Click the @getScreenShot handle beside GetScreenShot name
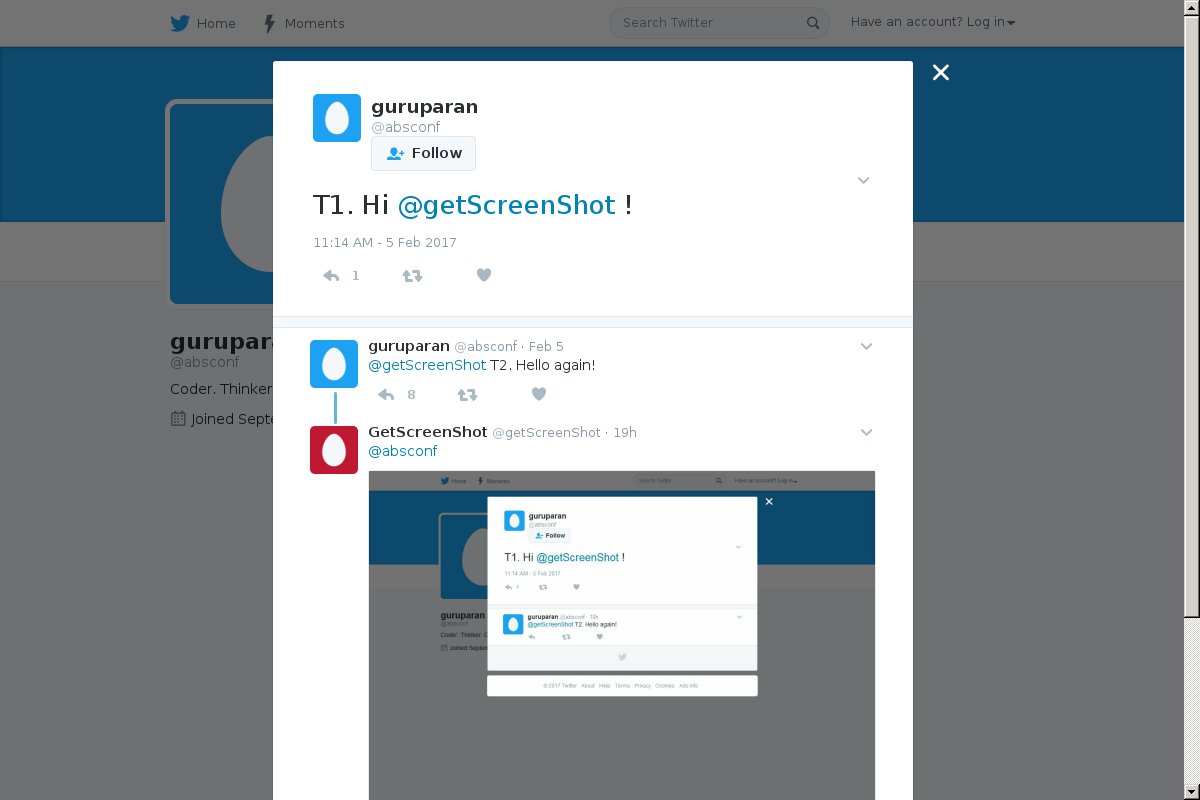The image size is (1200, 800). [547, 433]
